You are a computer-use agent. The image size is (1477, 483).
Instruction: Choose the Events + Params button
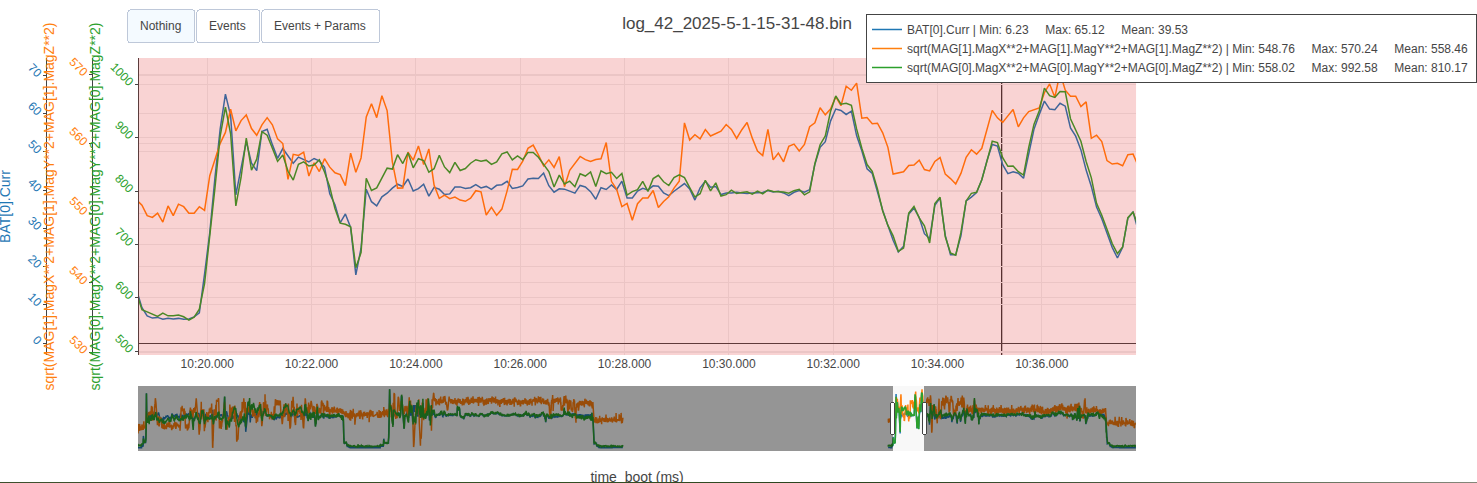coord(320,26)
